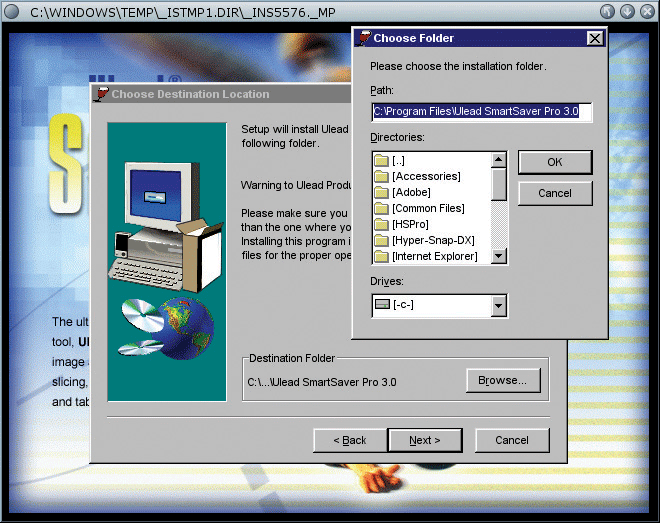Select the [Hyper-Snap-DX] directory entry
The image size is (660, 523).
coord(433,240)
